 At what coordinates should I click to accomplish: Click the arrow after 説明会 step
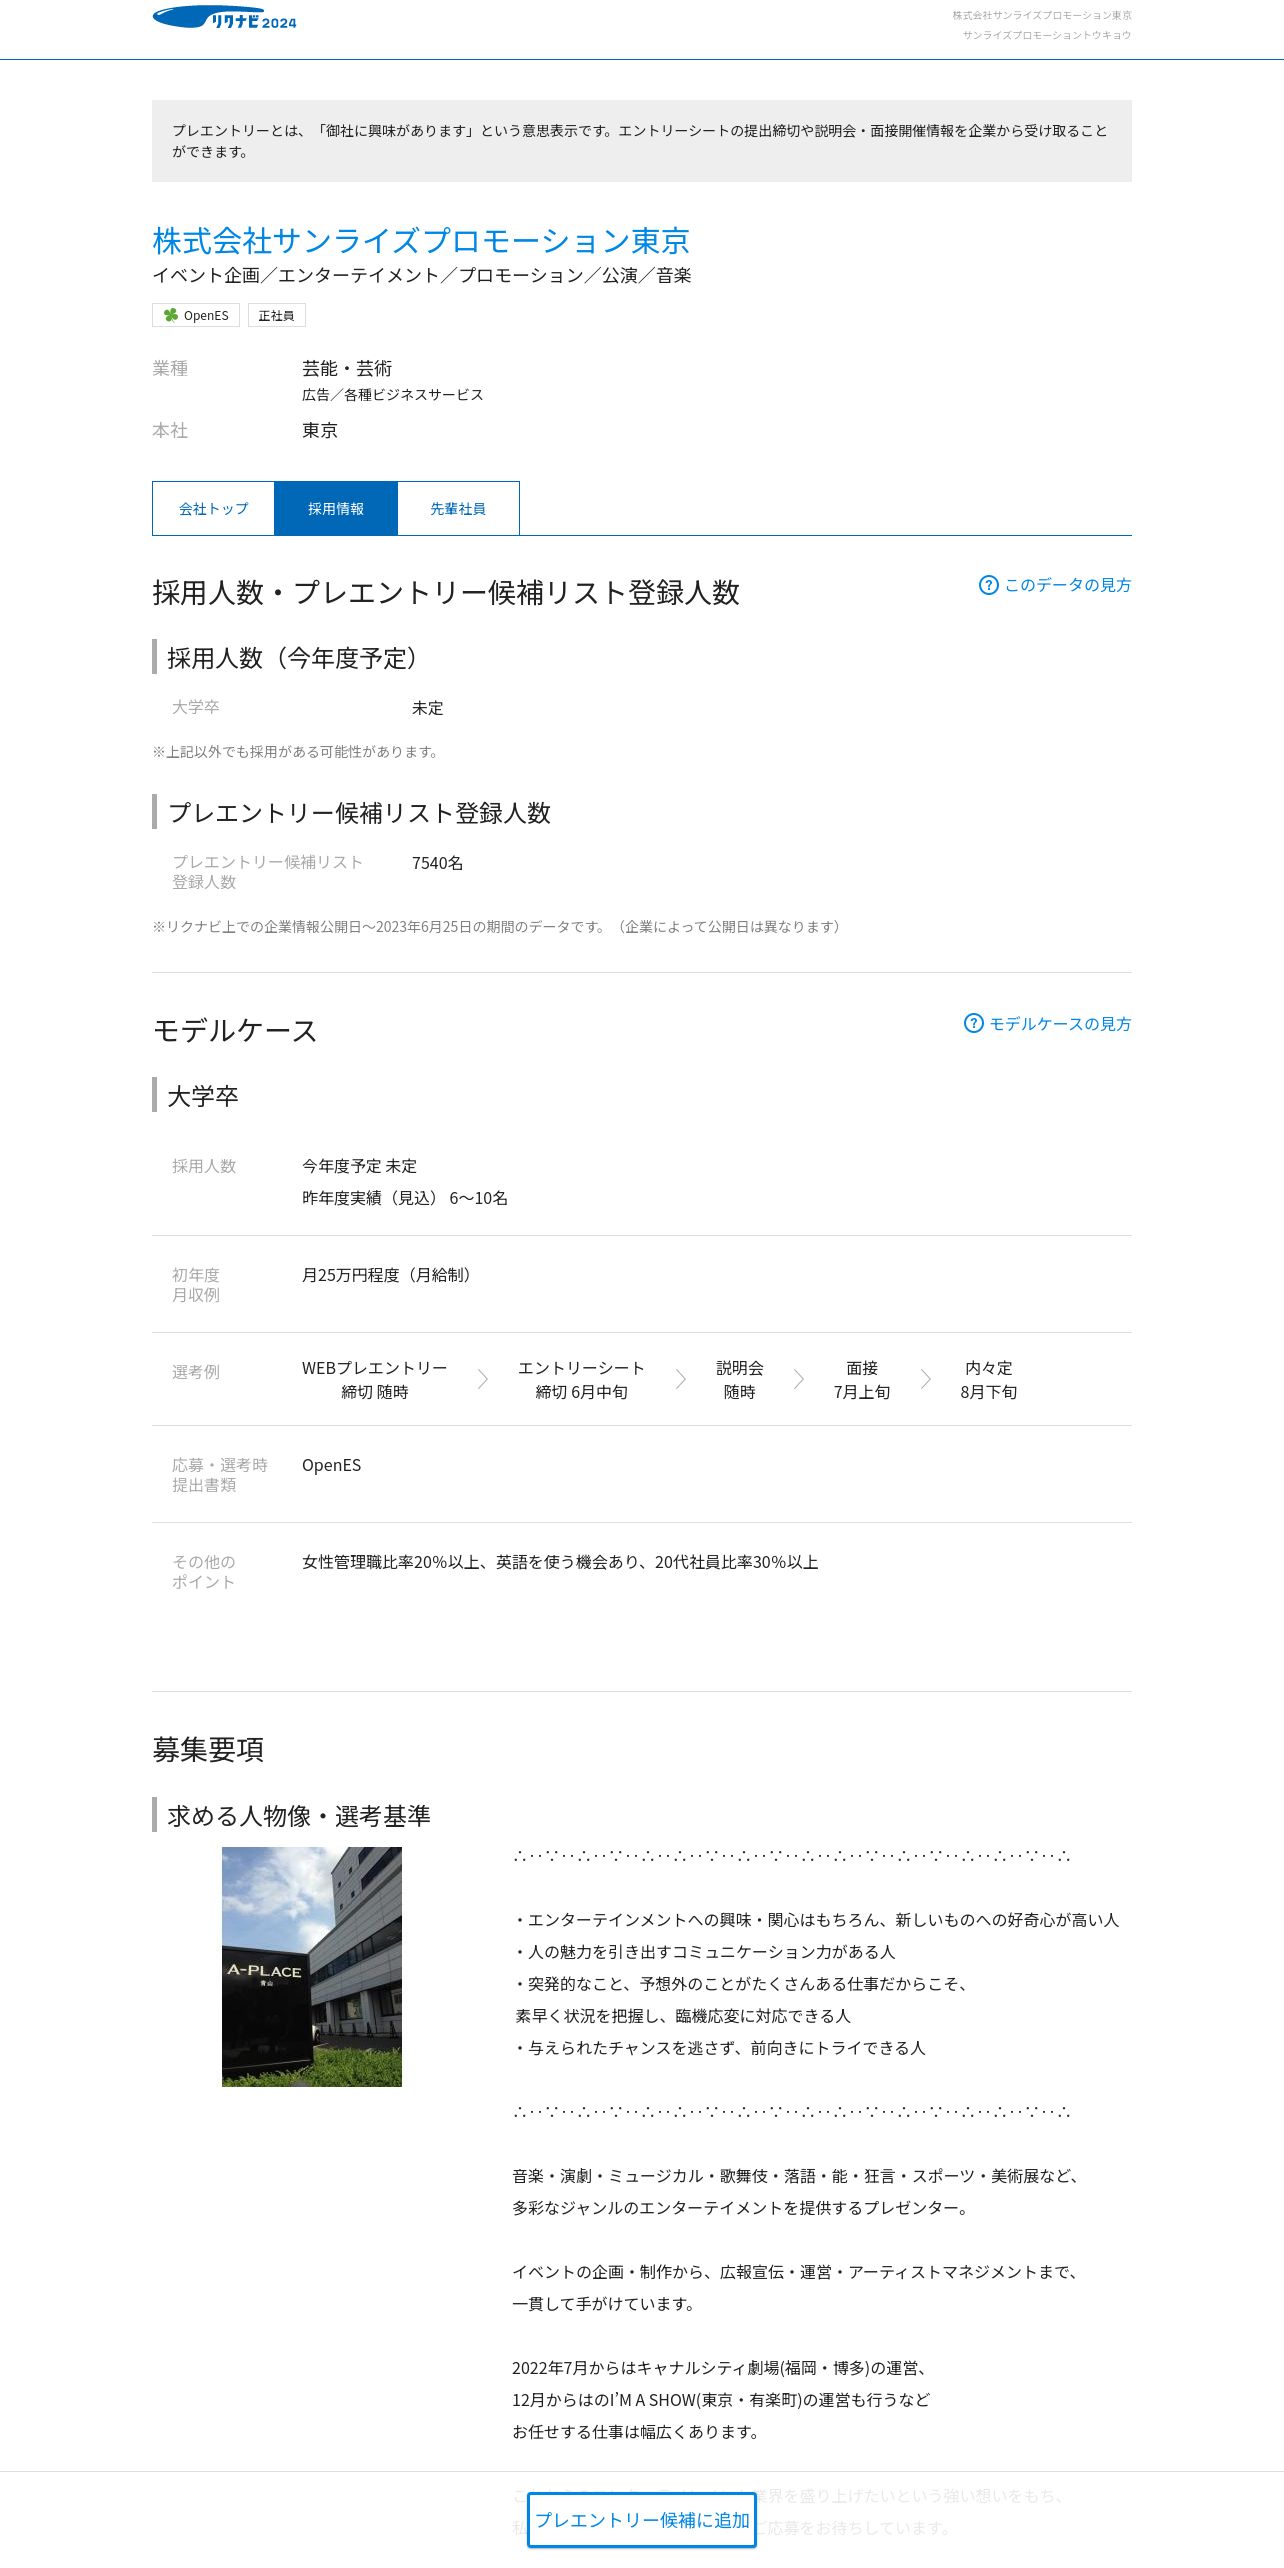coord(799,1379)
